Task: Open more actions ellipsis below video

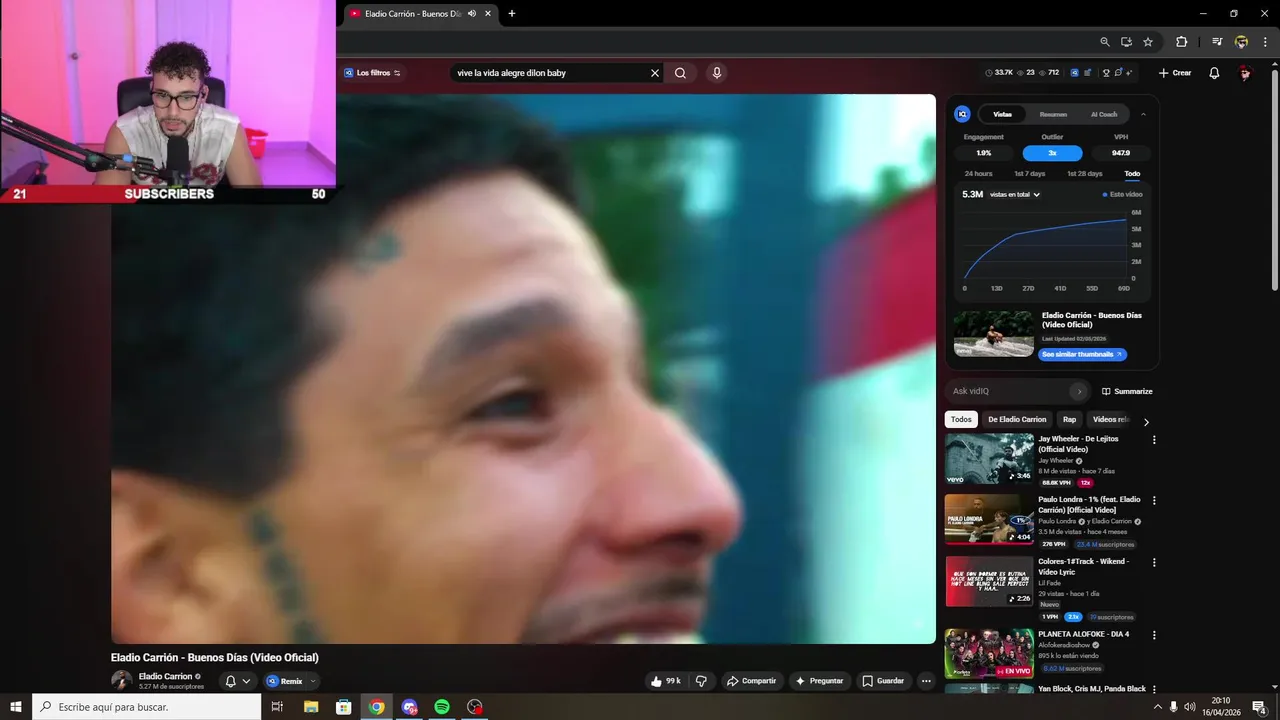Action: [x=926, y=681]
